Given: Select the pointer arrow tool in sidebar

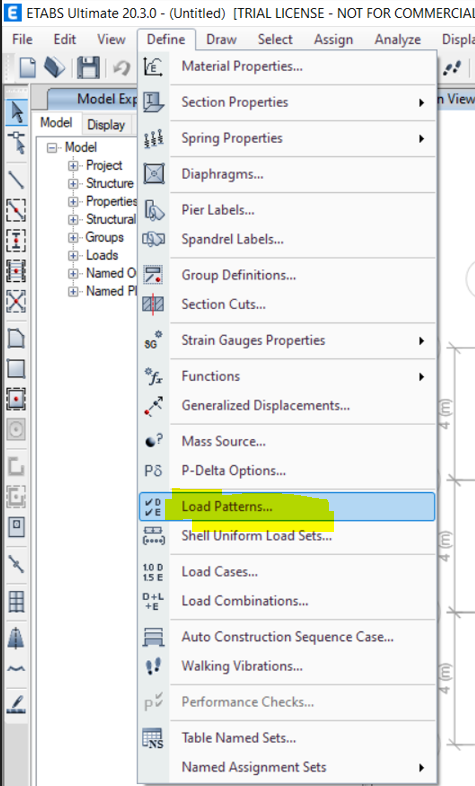Looking at the screenshot, I should coord(17,112).
